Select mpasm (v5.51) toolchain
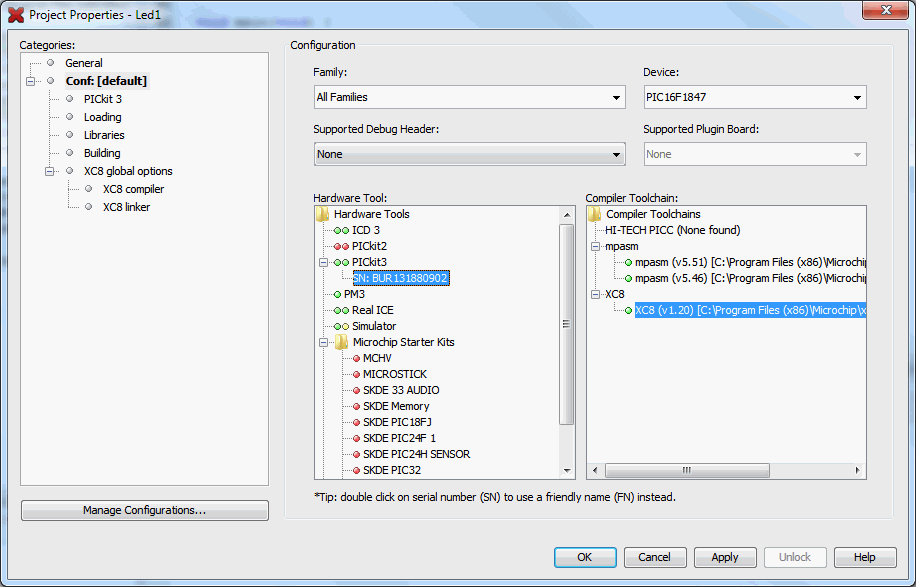 point(750,263)
